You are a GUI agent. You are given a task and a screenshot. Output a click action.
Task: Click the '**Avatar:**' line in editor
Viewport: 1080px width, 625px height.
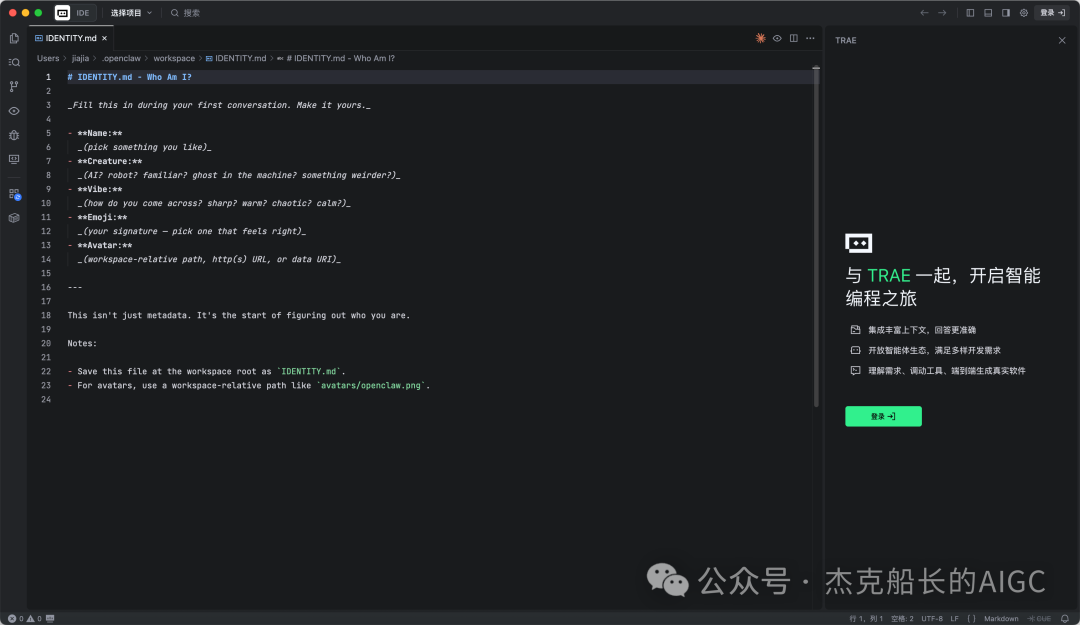[x=100, y=245]
